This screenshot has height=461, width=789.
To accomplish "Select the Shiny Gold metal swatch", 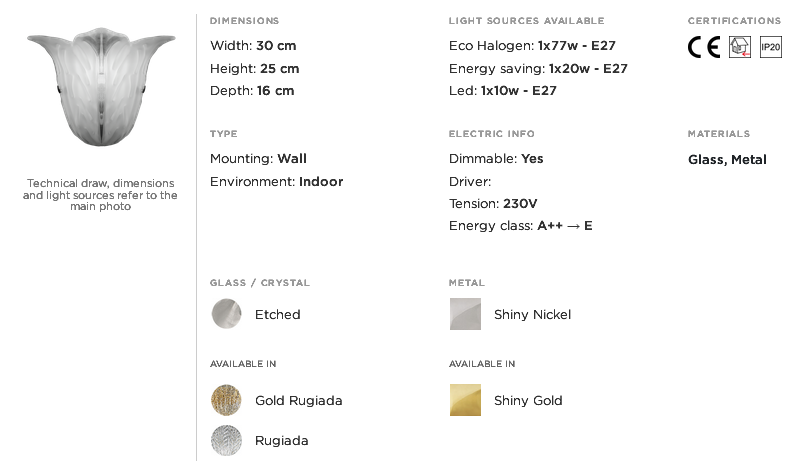I will pyautogui.click(x=465, y=400).
